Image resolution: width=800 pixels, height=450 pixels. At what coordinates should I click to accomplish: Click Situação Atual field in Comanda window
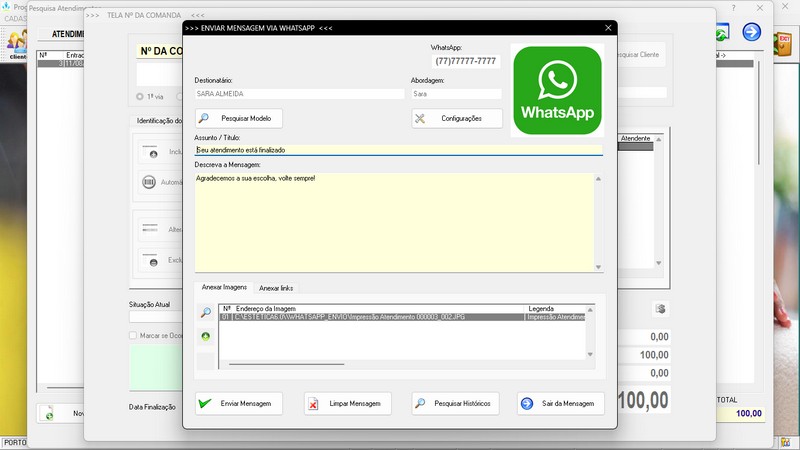155,317
